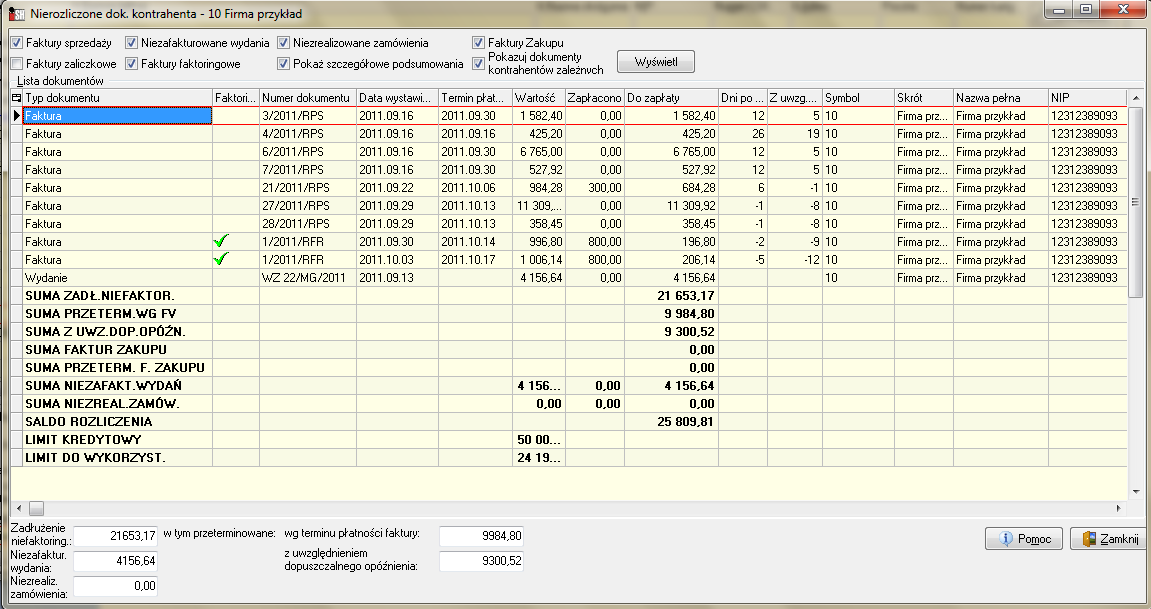The width and height of the screenshot is (1151, 609).
Task: Click the due date 2011.10.06
Action: pyautogui.click(x=468, y=188)
